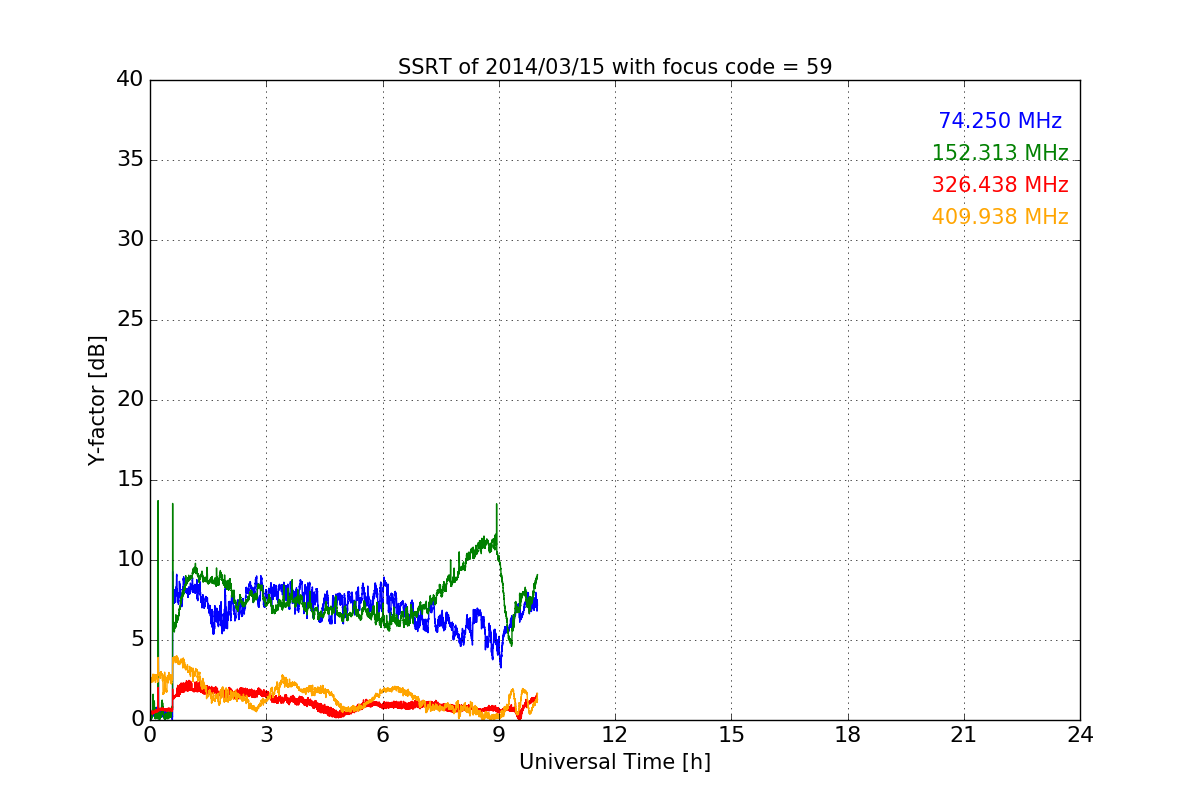Click the x-axis tick label 12
The height and width of the screenshot is (800, 1200).
coord(615,735)
